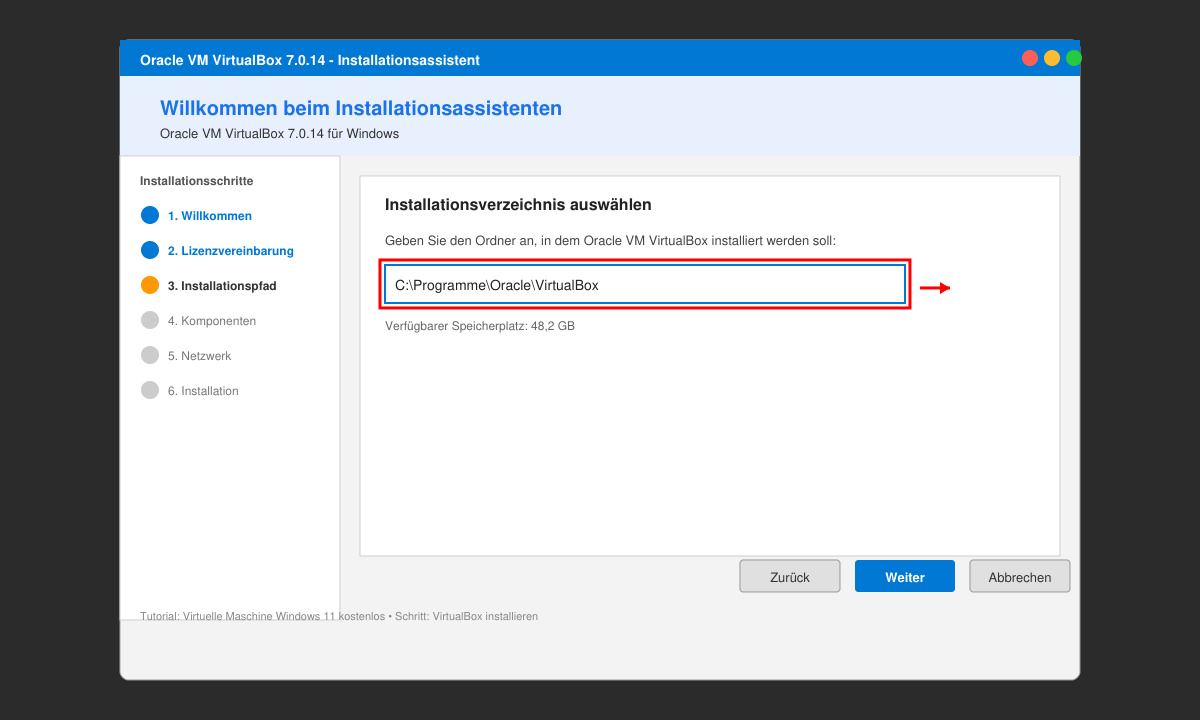
Task: Click the Geben Sie den Ordner an instruction text
Action: (610, 241)
